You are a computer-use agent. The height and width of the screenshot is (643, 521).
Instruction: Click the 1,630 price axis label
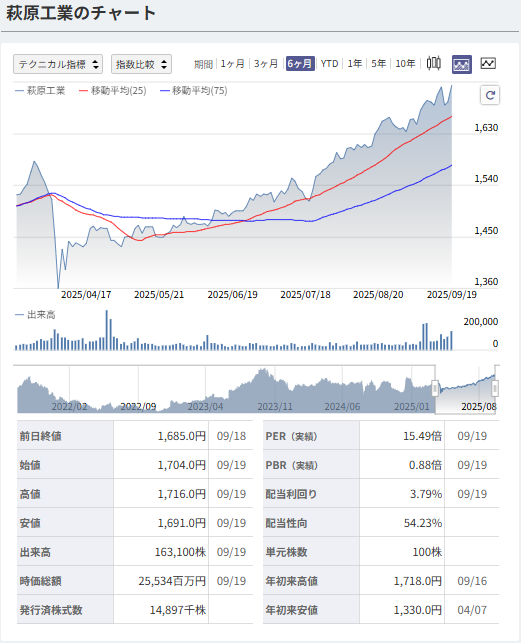486,128
